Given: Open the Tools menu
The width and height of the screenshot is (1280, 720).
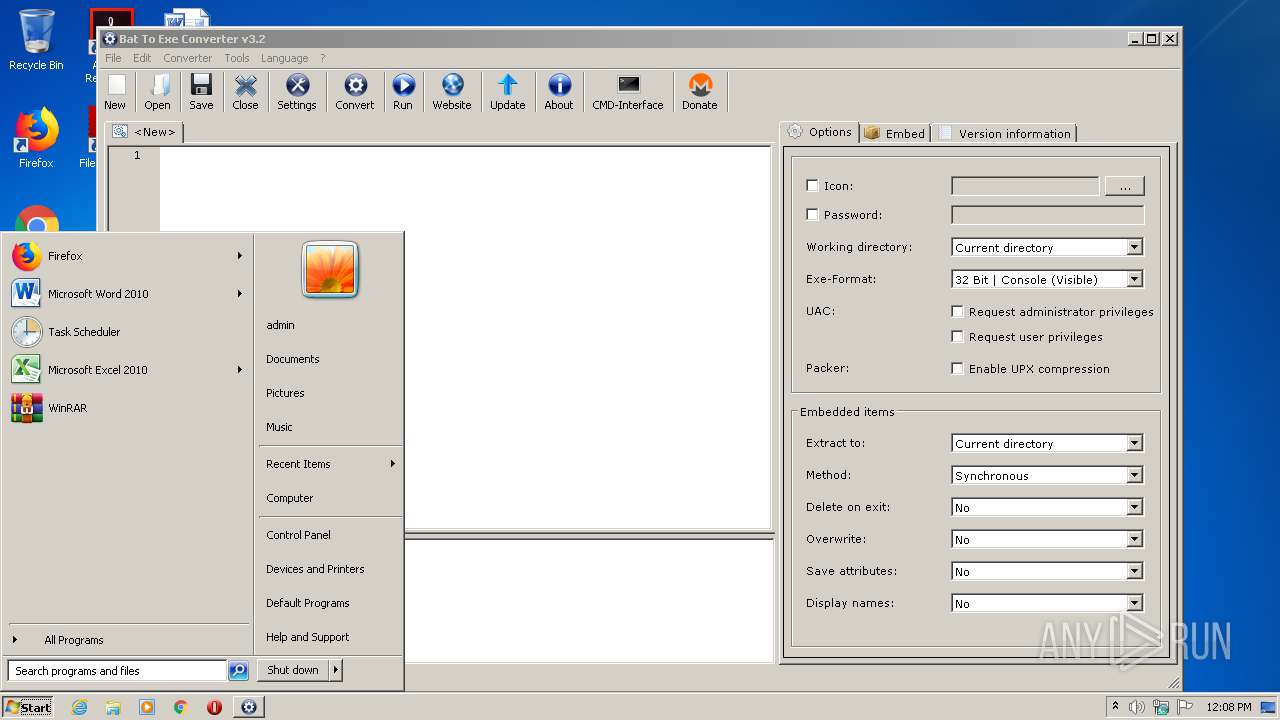Looking at the screenshot, I should (x=237, y=58).
